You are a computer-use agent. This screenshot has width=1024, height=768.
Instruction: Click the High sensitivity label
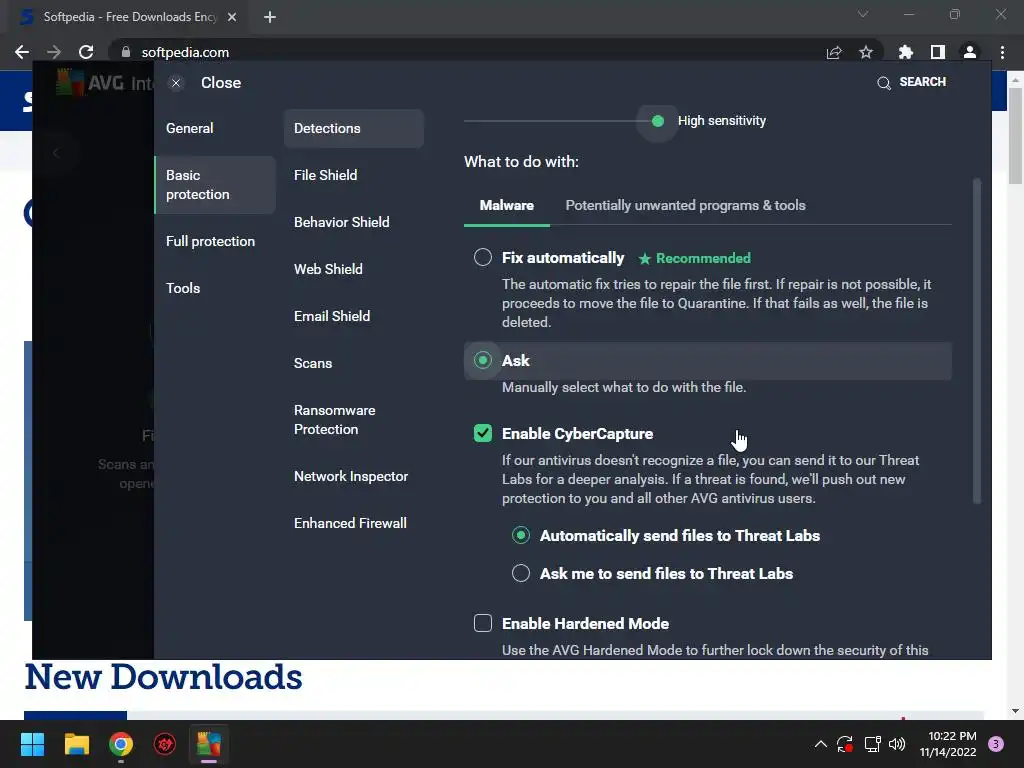pyautogui.click(x=722, y=121)
